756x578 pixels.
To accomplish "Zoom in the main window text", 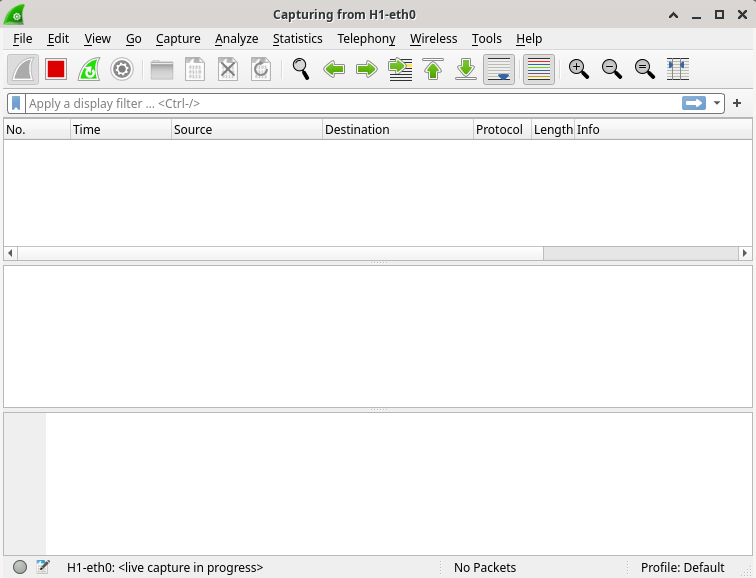I will (579, 69).
